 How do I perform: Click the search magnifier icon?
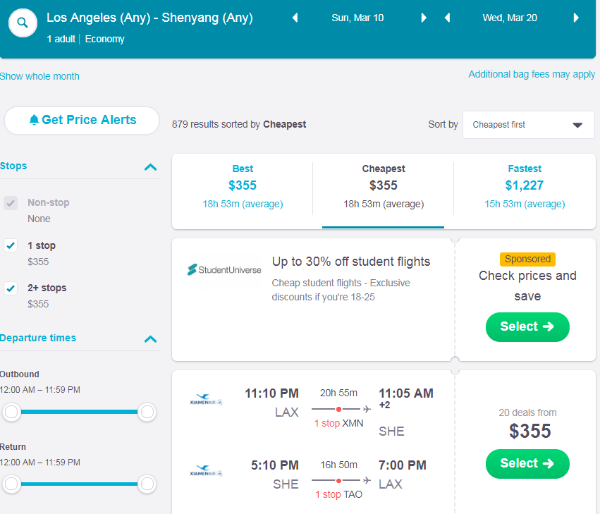click(x=23, y=23)
